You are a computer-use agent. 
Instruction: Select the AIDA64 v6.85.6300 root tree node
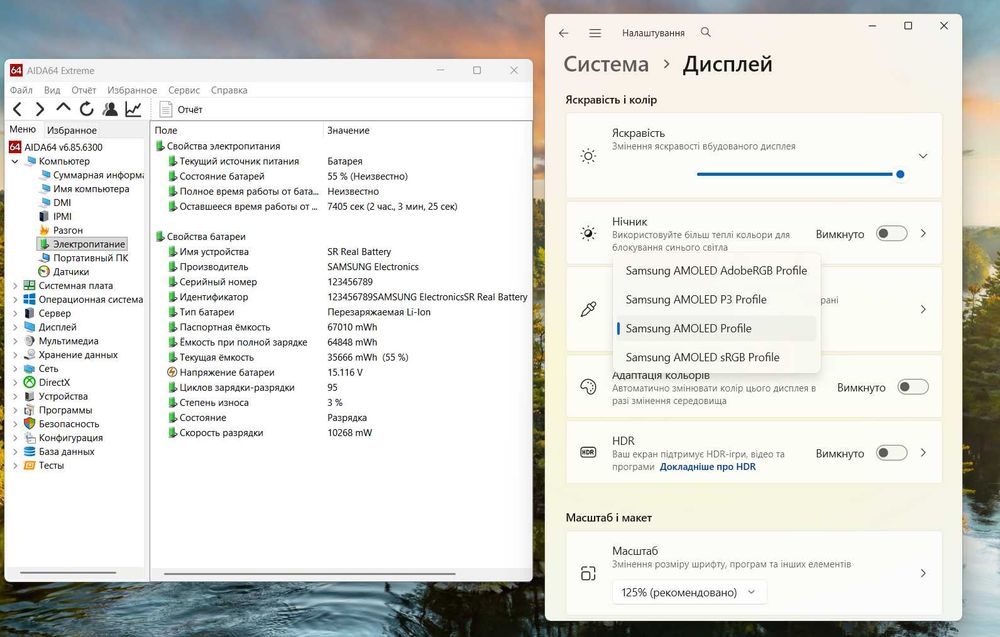click(56, 147)
